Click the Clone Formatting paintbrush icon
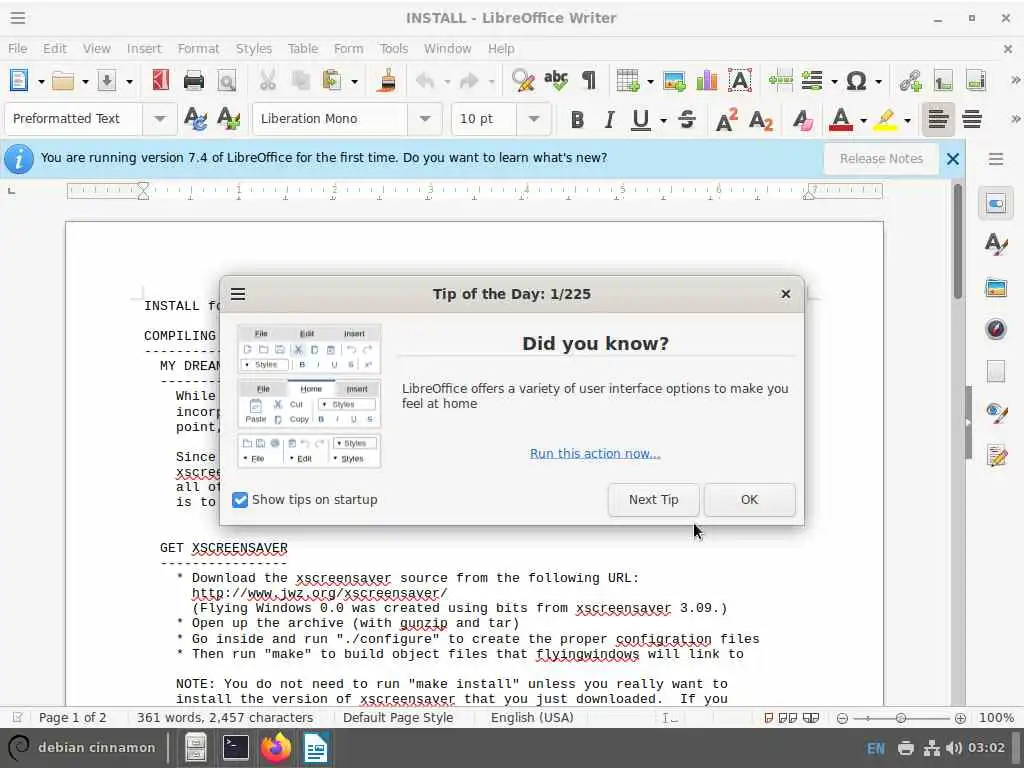Viewport: 1024px width, 768px height. [387, 81]
